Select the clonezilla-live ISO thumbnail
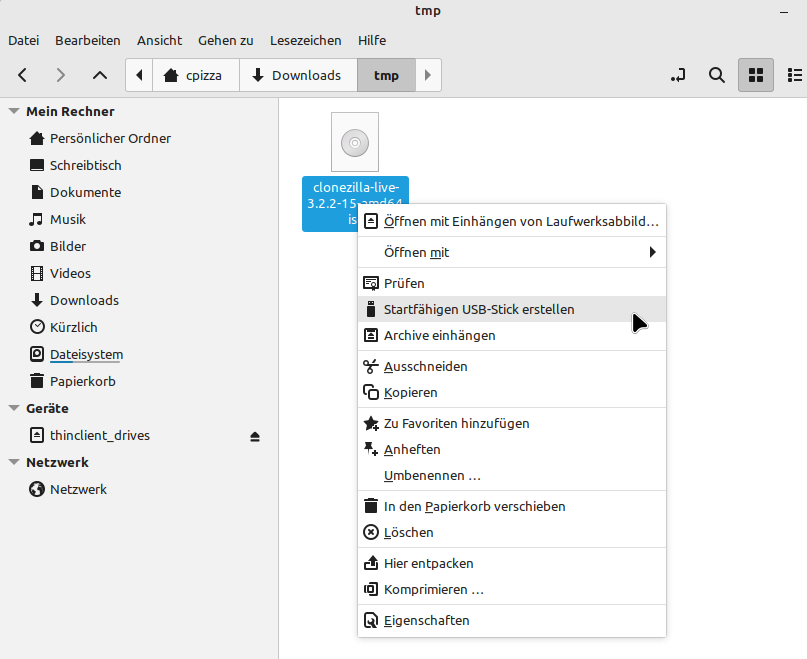Image resolution: width=807 pixels, height=659 pixels. coord(354,141)
